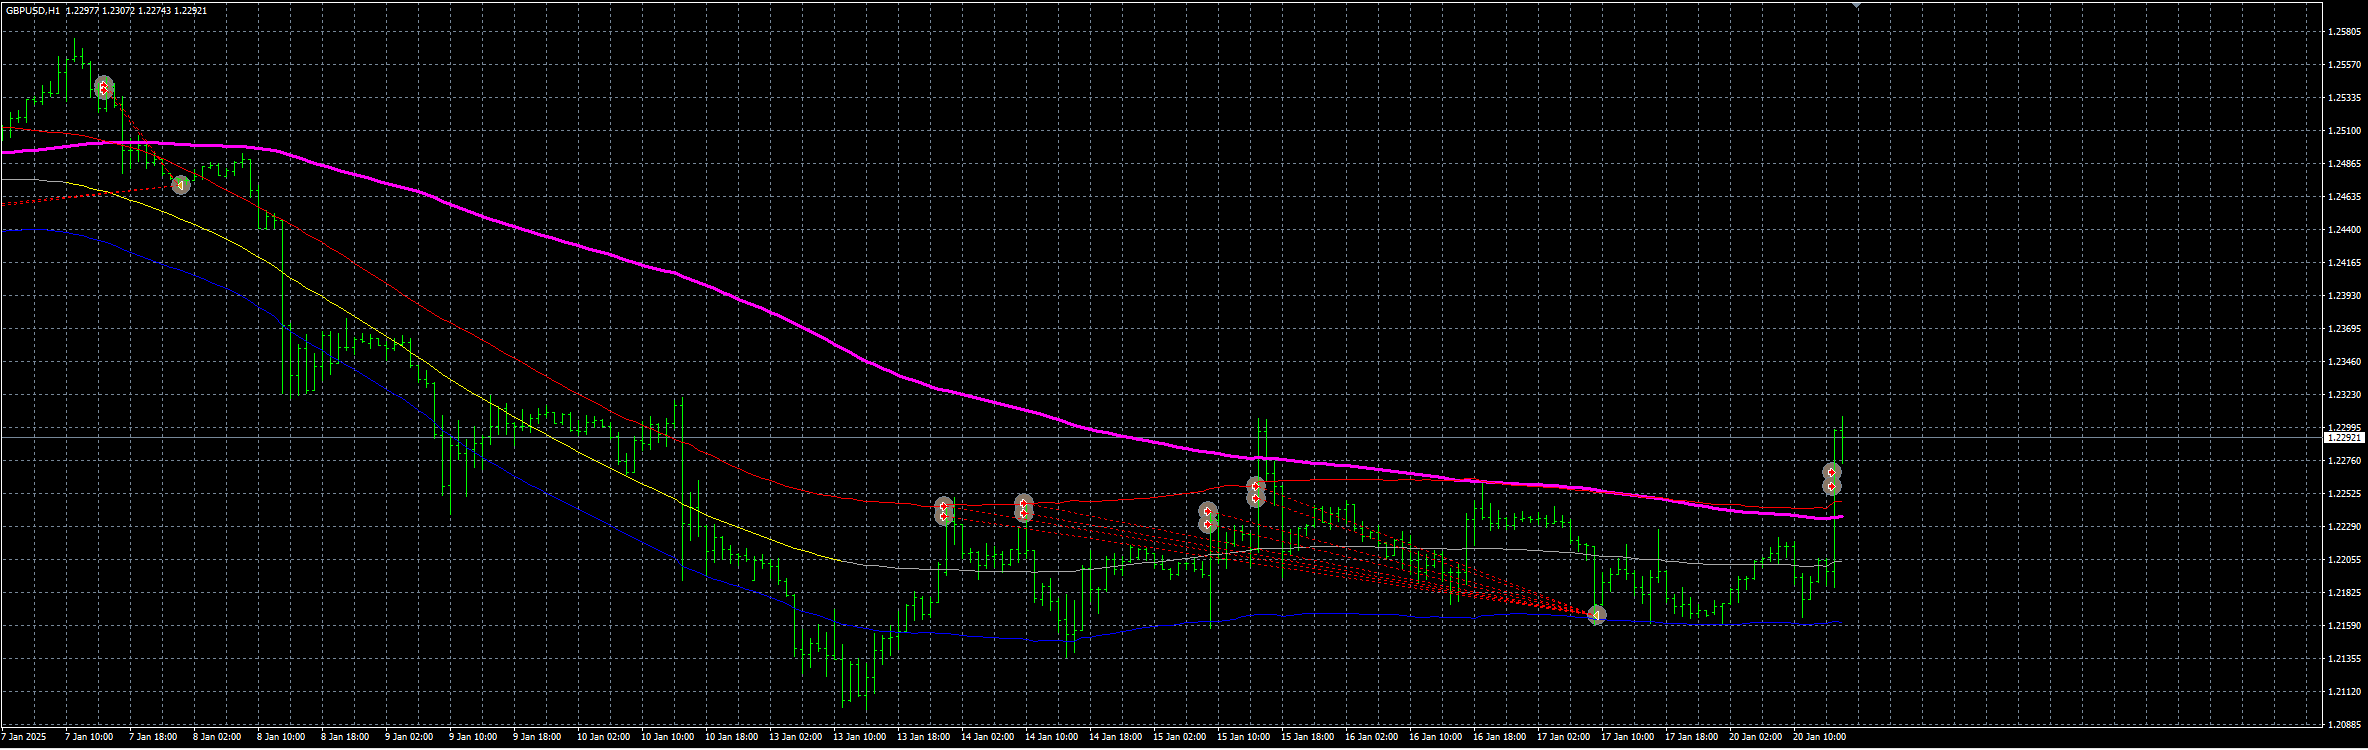
Task: Click the 9 Jan 10:00 time label
Action: pyautogui.click(x=473, y=737)
